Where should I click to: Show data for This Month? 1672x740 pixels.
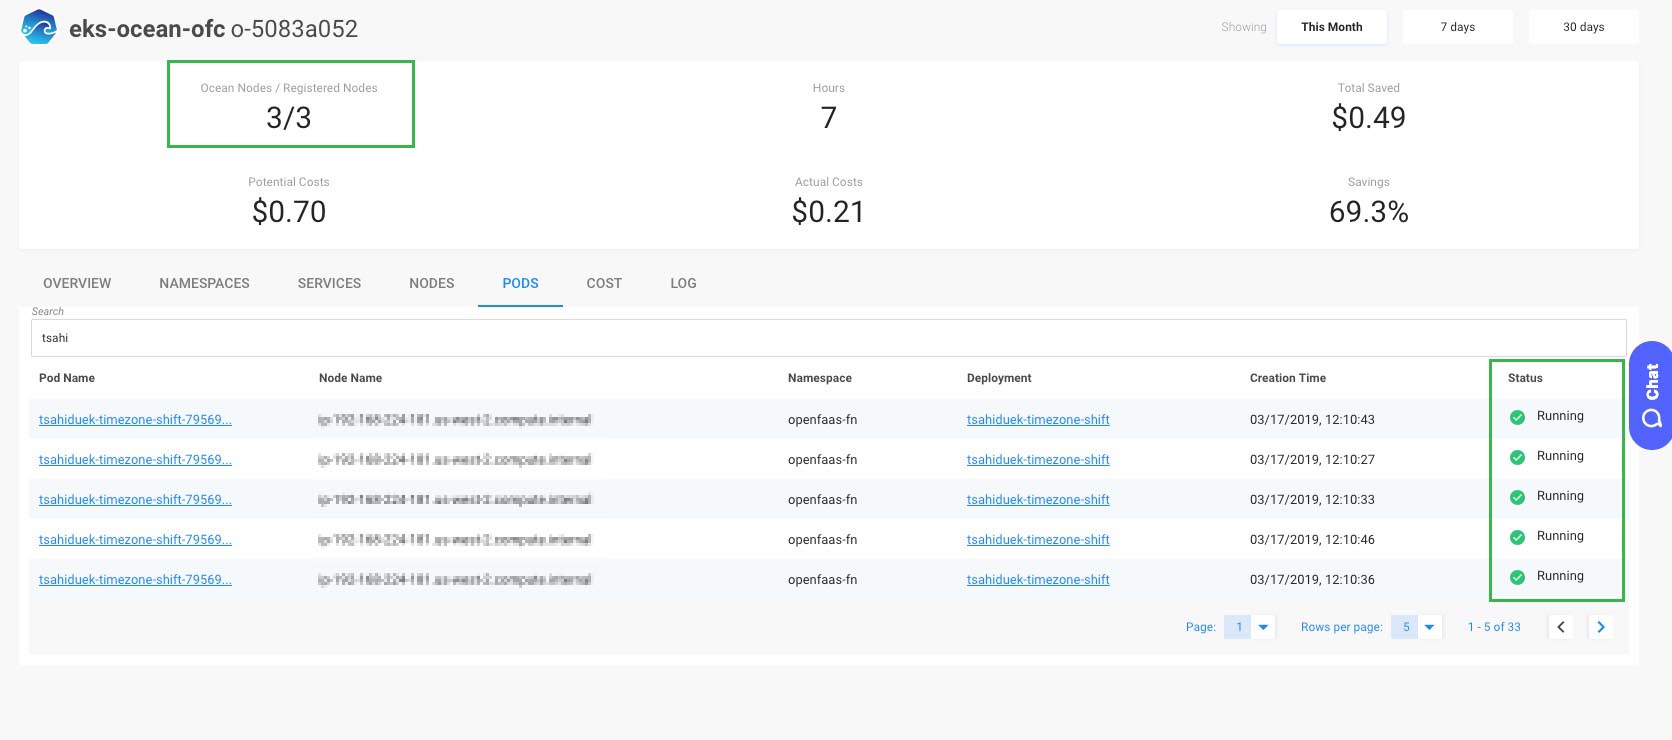click(x=1331, y=27)
